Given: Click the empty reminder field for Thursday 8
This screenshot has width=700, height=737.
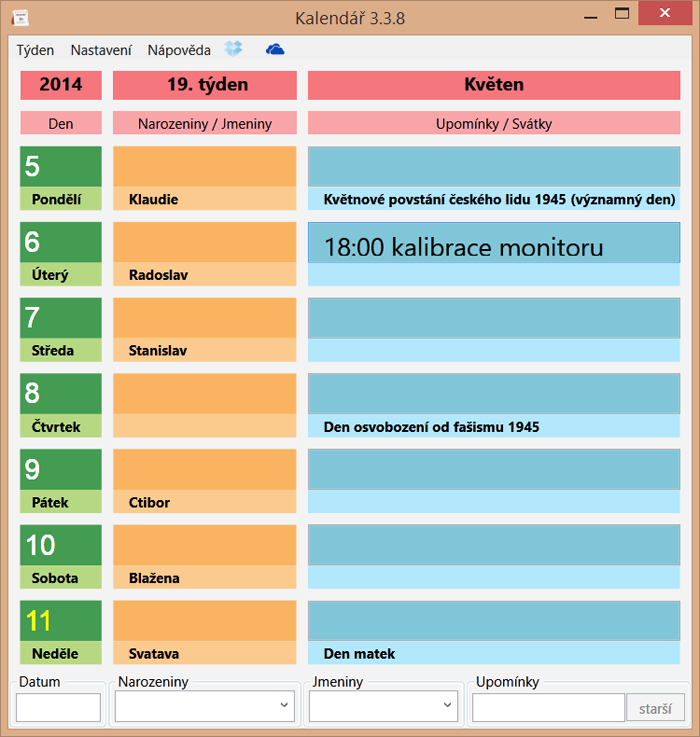Looking at the screenshot, I should (x=494, y=394).
